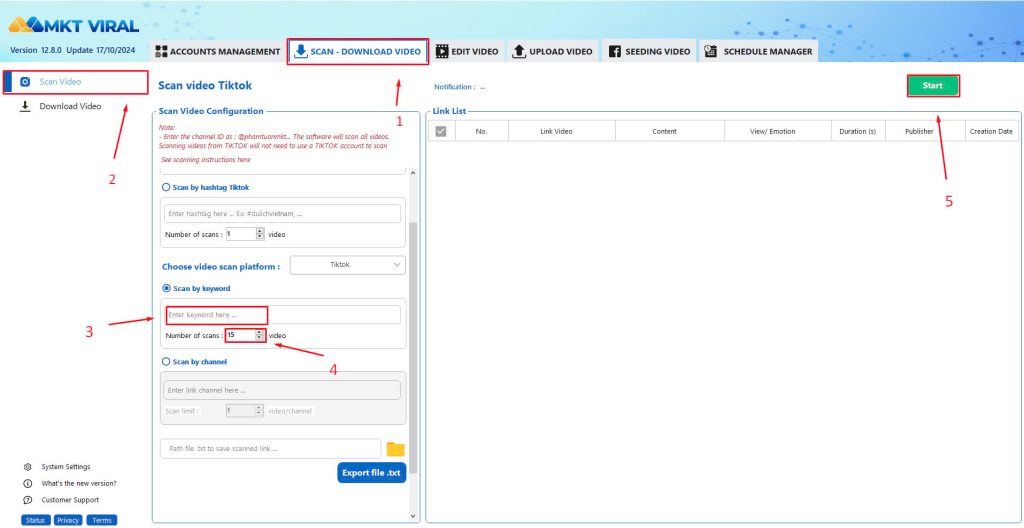Click the Scan Video camera icon

(25, 82)
